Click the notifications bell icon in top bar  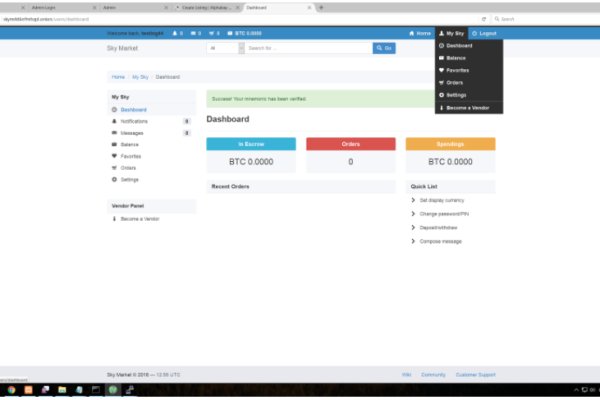pos(176,33)
